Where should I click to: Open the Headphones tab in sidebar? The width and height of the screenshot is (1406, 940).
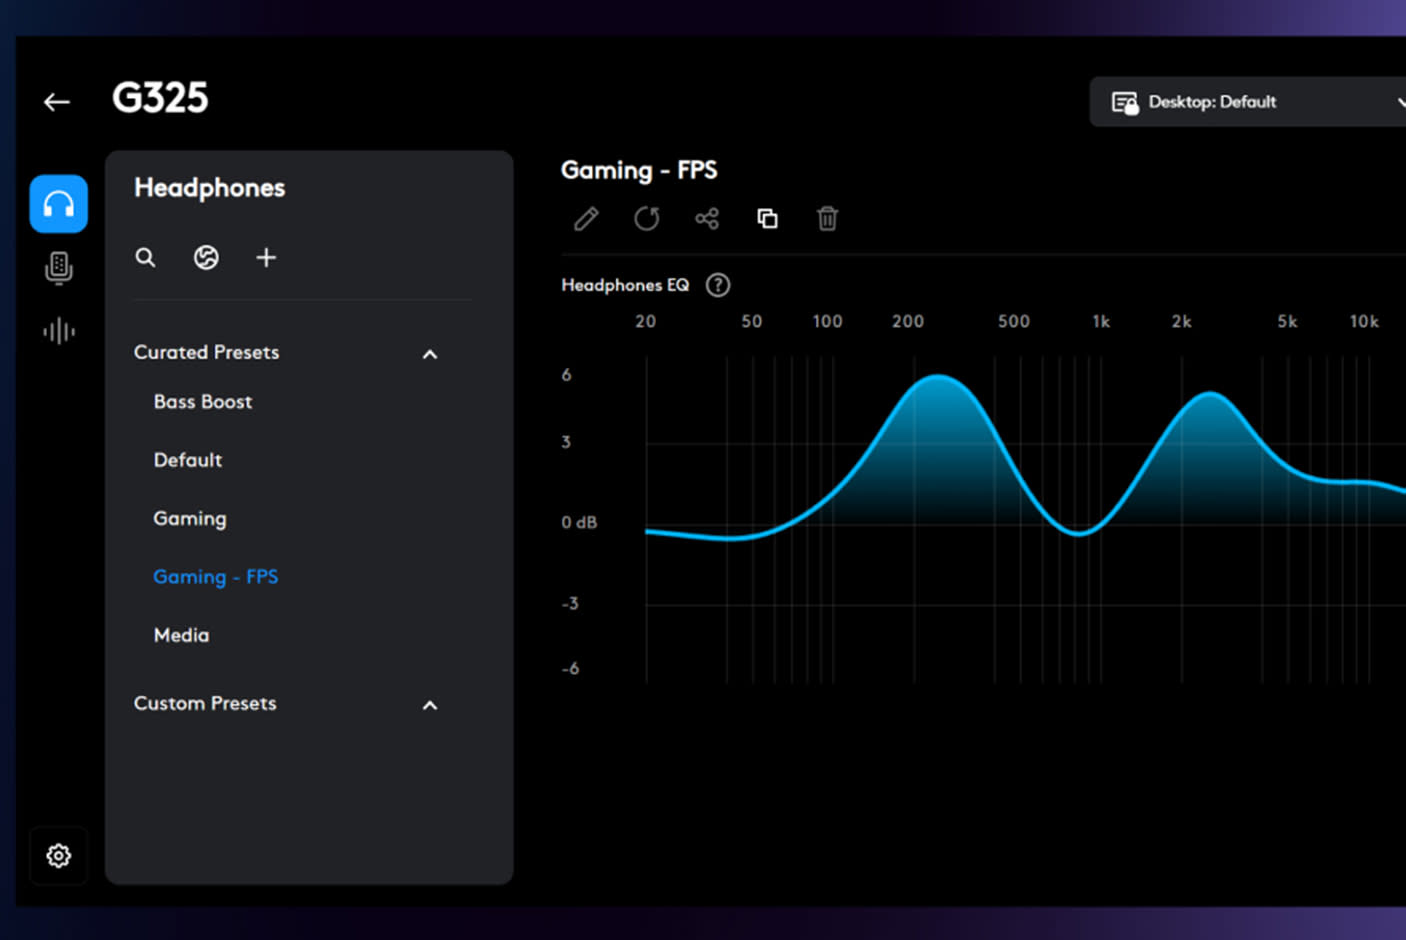pyautogui.click(x=58, y=204)
